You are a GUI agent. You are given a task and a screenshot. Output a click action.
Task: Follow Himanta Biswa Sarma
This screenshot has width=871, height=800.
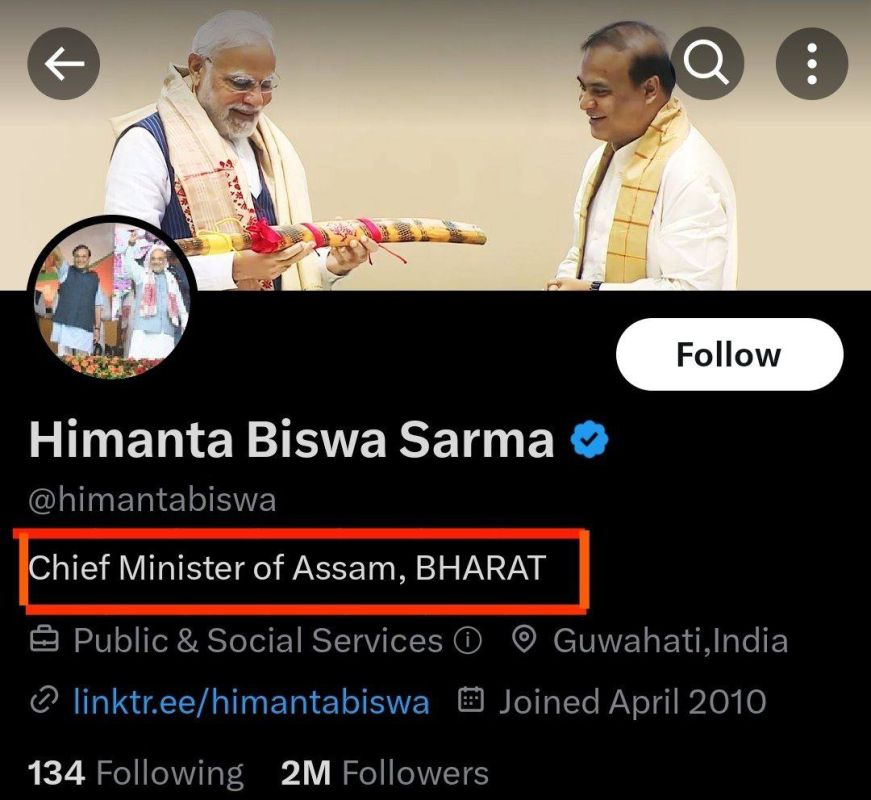click(729, 354)
